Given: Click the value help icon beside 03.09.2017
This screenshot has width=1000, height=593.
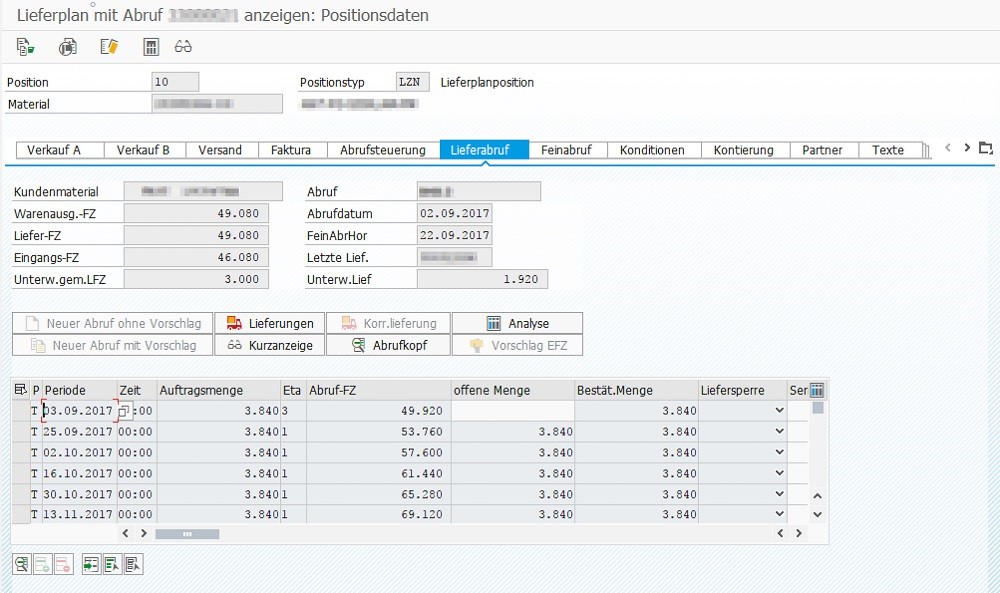Looking at the screenshot, I should [125, 411].
